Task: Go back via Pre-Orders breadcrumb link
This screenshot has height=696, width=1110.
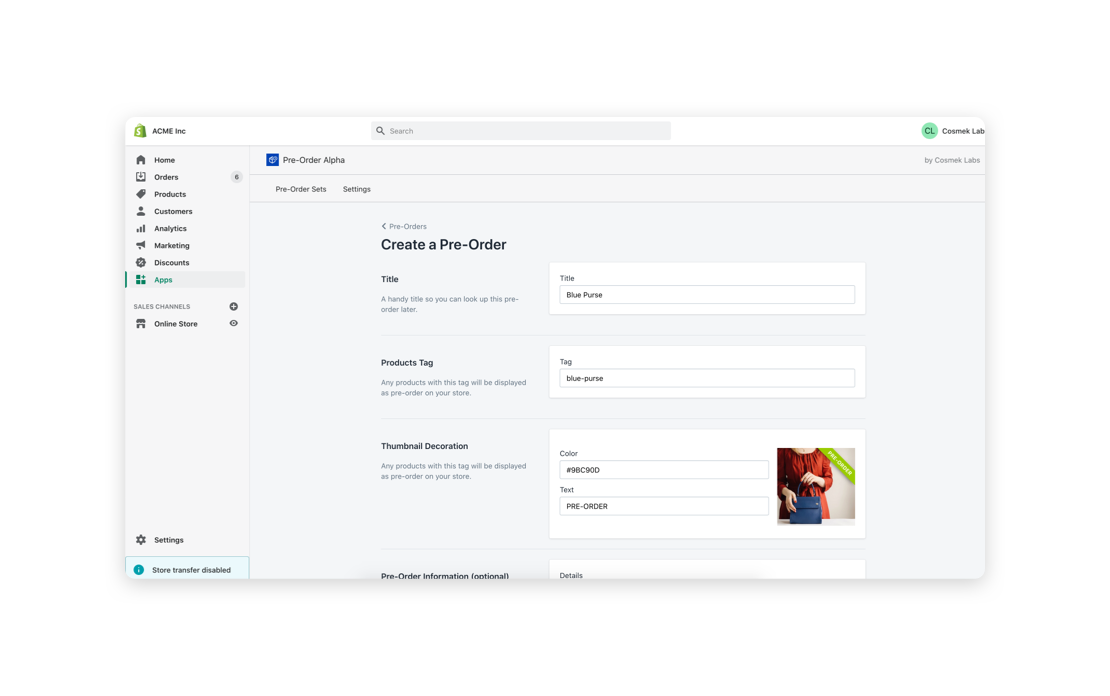Action: coord(408,227)
